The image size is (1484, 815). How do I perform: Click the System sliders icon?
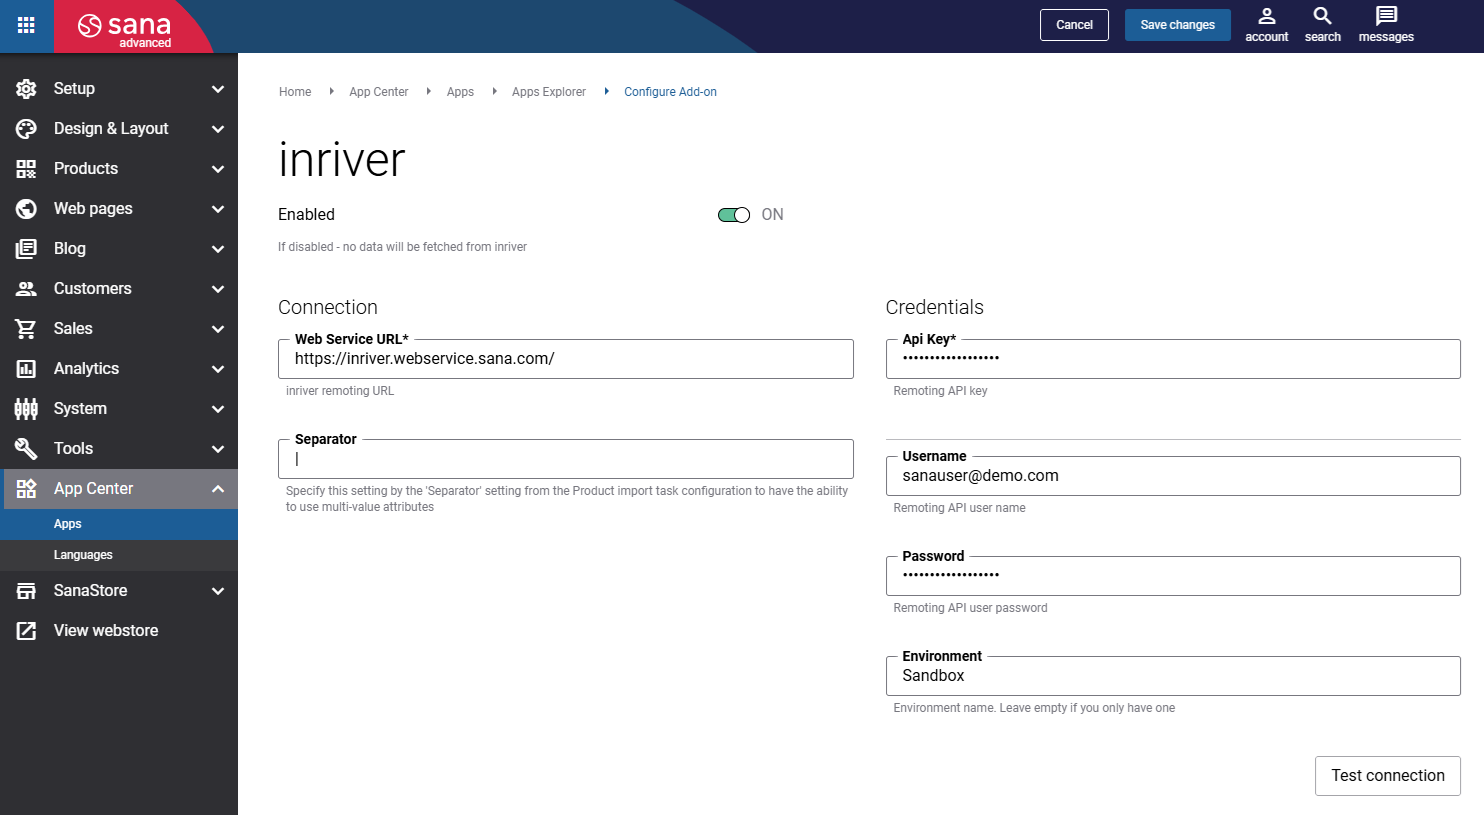(x=26, y=409)
